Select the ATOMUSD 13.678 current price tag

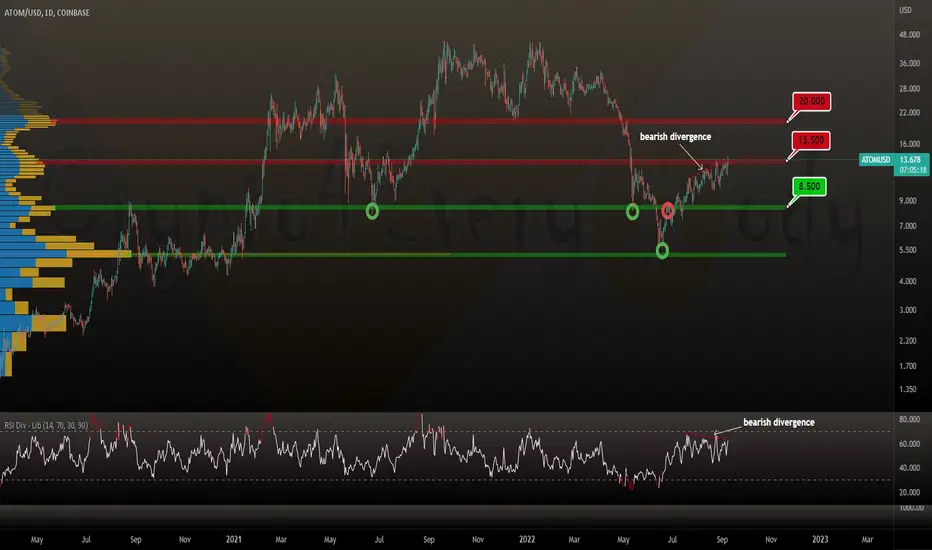coord(894,159)
